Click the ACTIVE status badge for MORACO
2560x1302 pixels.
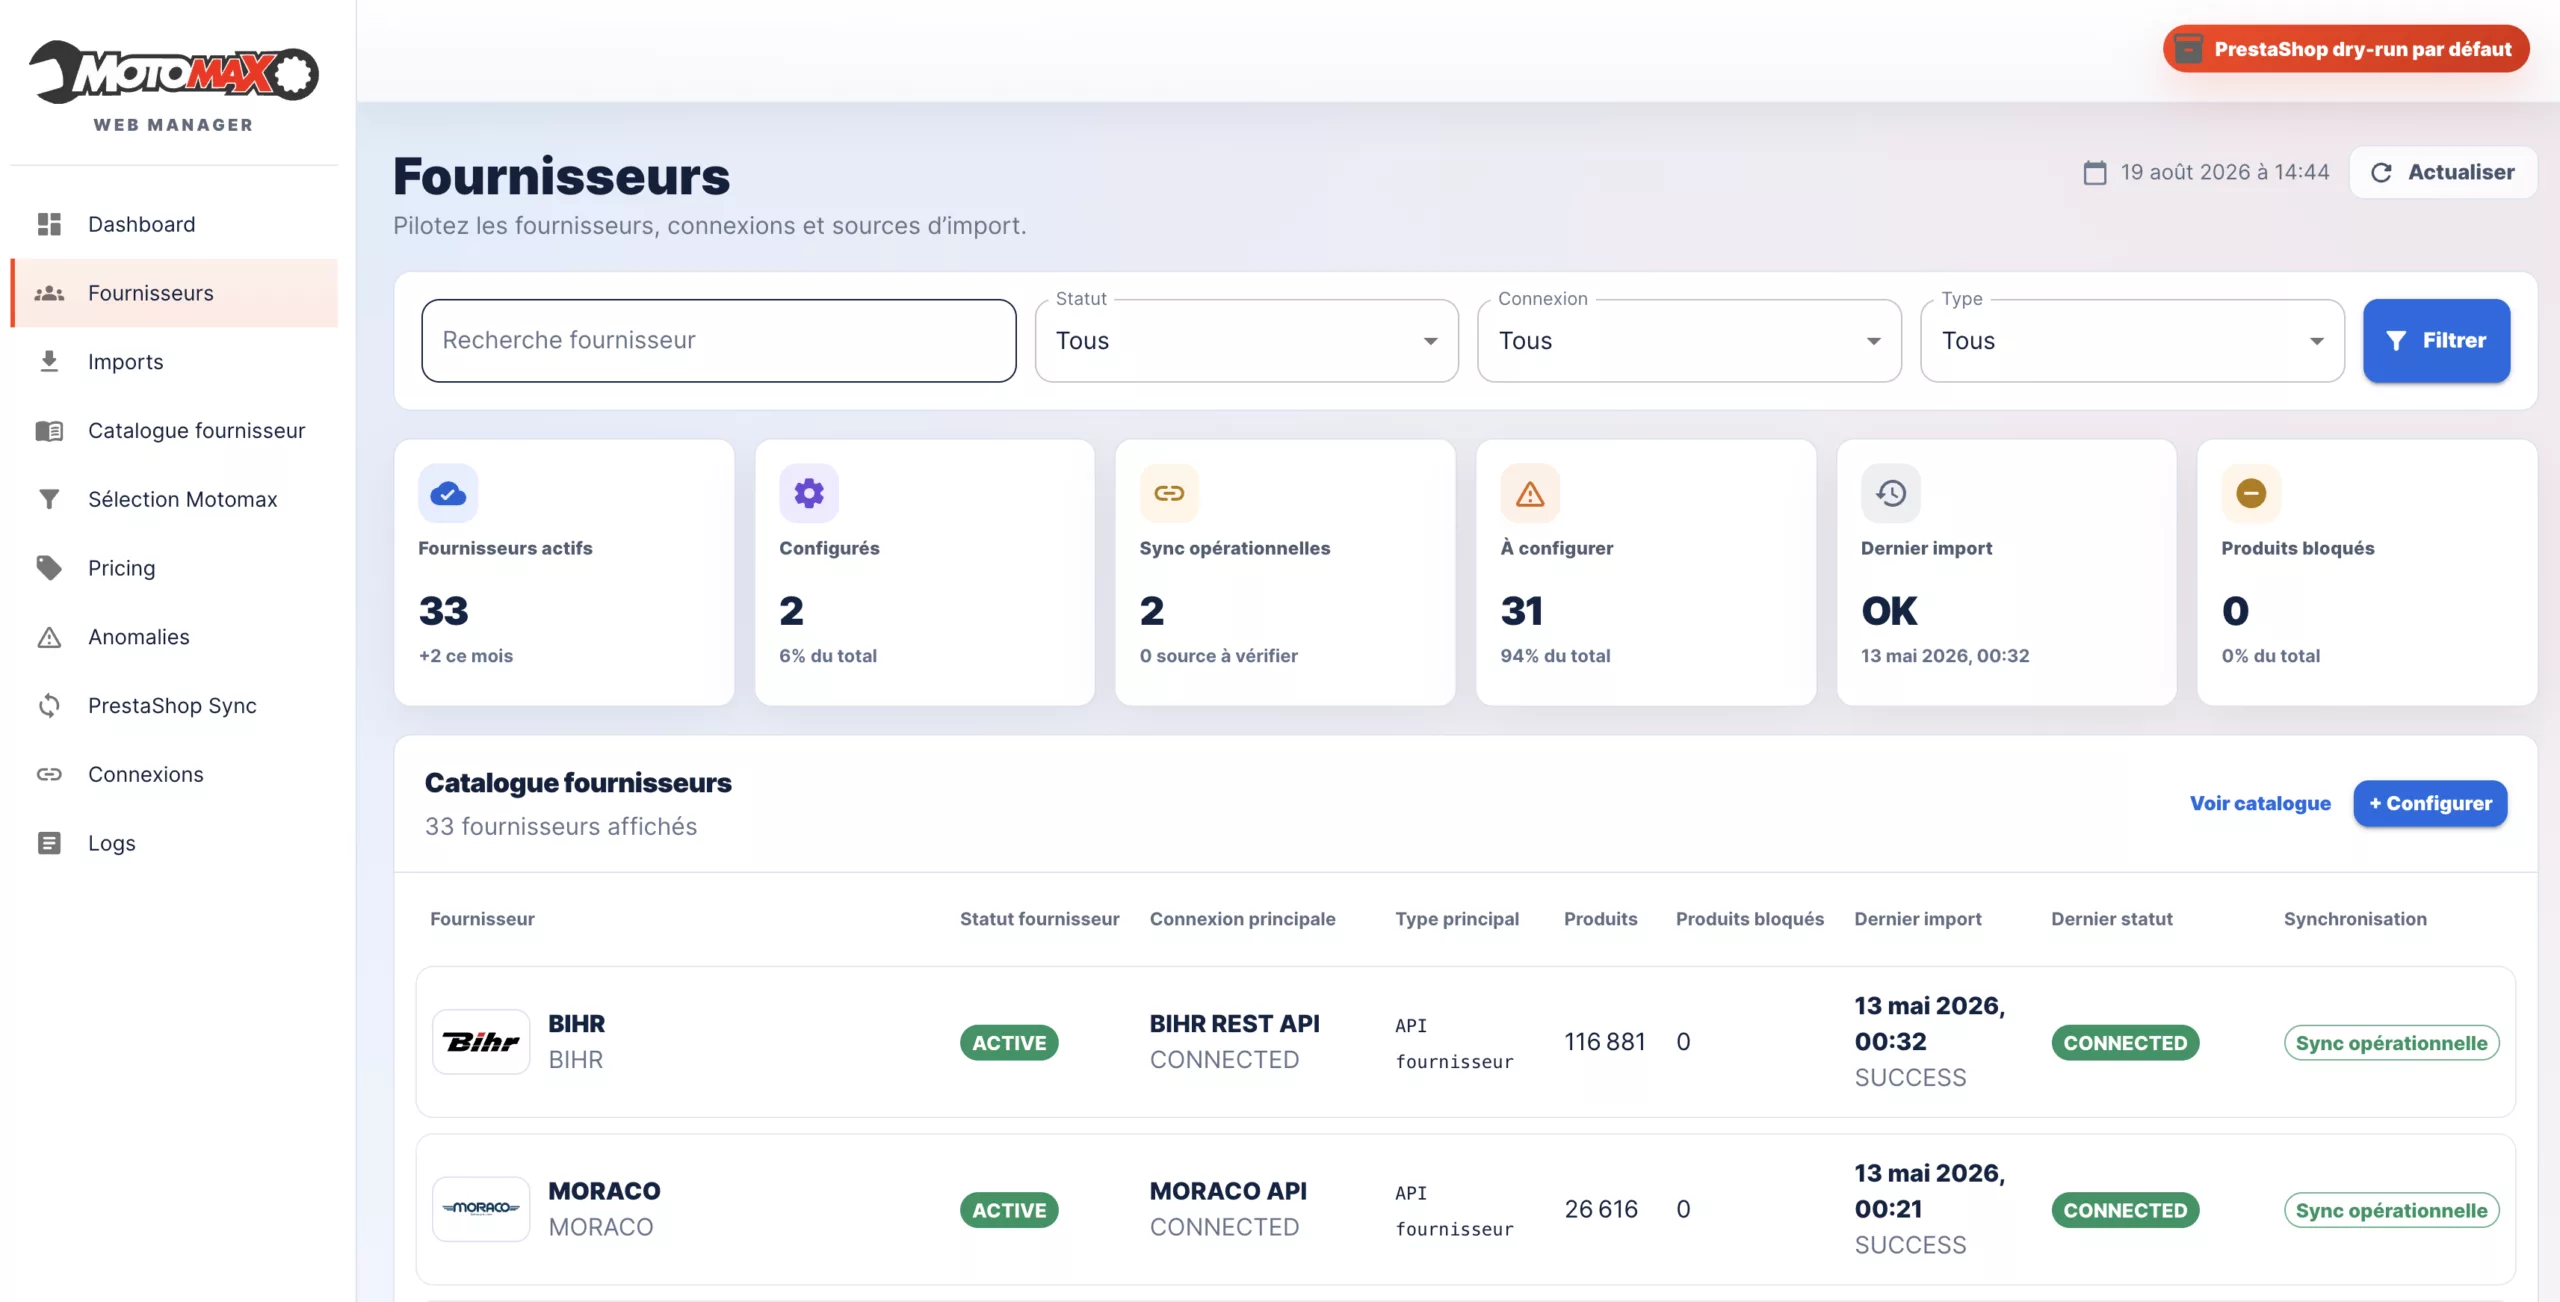(1009, 1210)
